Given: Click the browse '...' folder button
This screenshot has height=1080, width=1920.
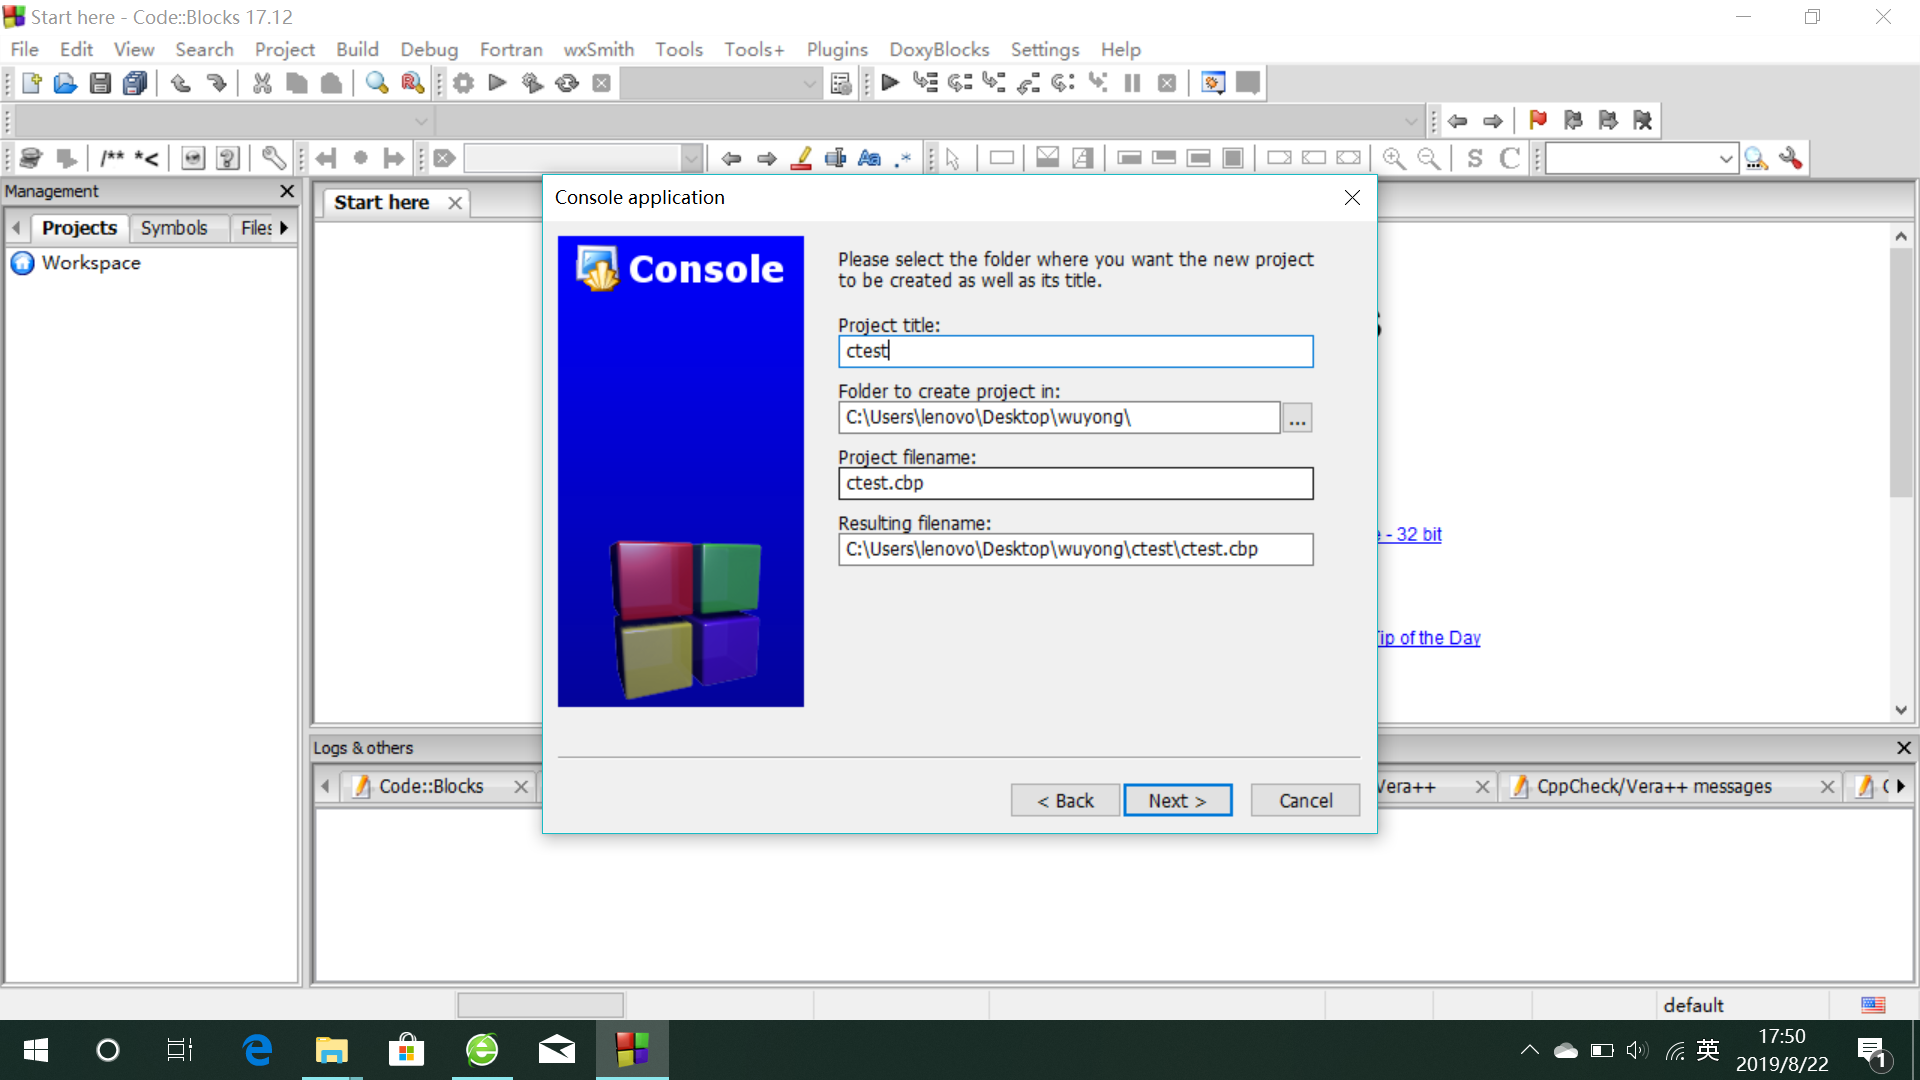Looking at the screenshot, I should coord(1297,418).
